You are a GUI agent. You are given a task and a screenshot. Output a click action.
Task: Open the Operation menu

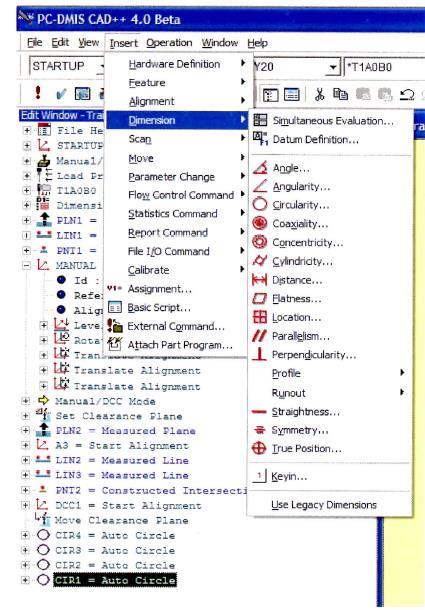point(169,43)
